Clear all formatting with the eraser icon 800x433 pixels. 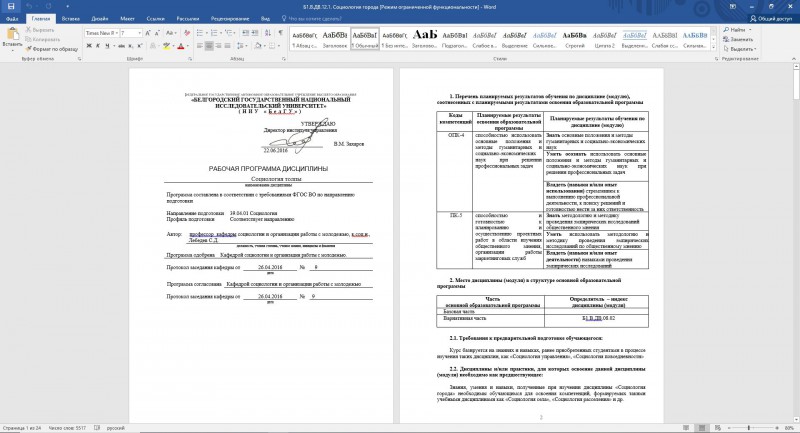(x=187, y=33)
